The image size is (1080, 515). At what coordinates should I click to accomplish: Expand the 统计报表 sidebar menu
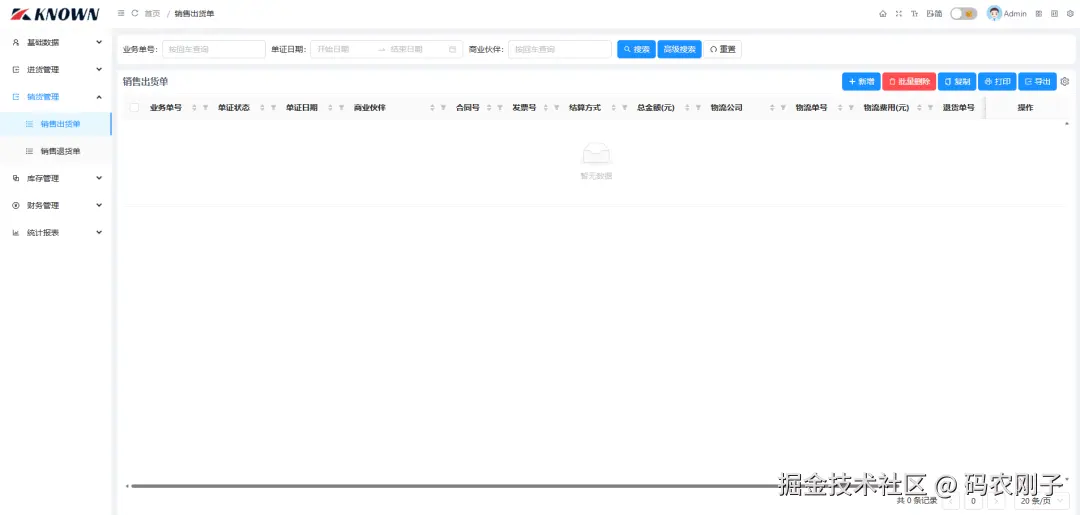click(56, 233)
